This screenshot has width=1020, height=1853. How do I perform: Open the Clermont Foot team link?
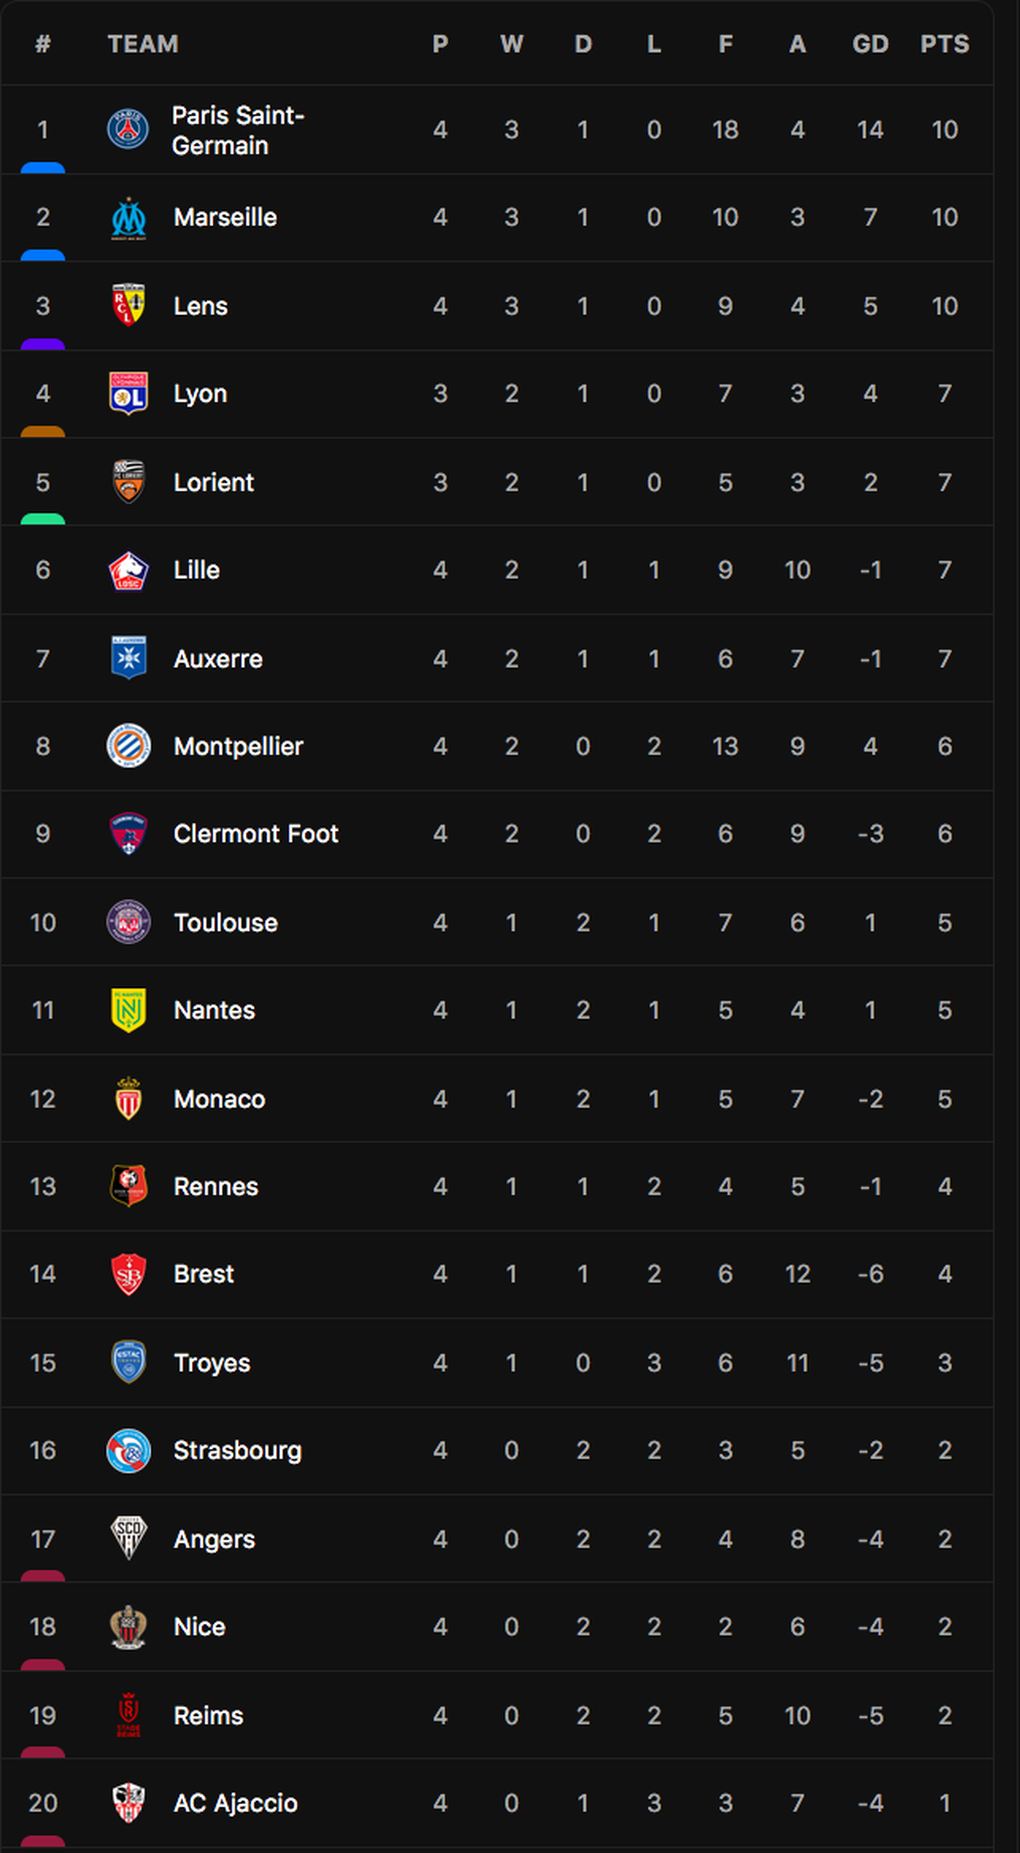click(256, 834)
